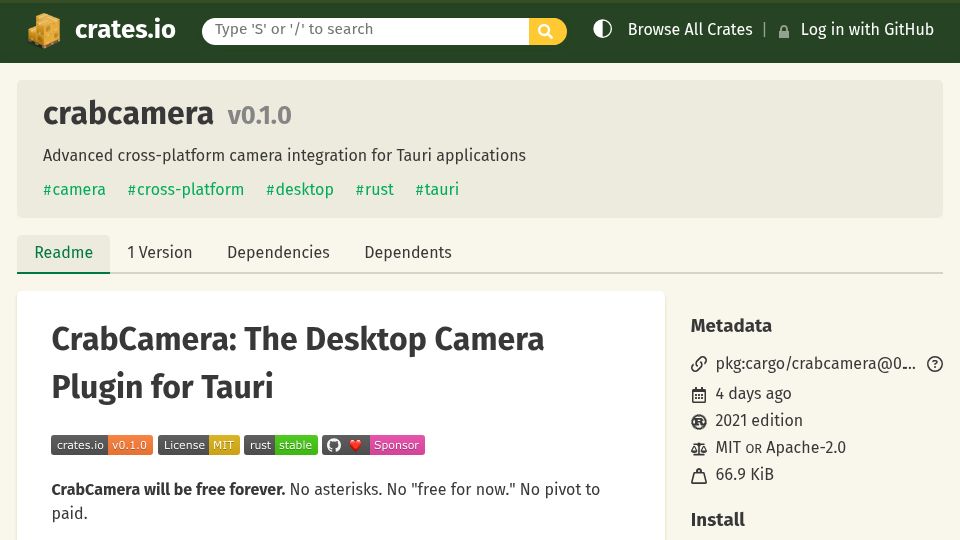Click the '2021 edition' text
Image resolution: width=960 pixels, height=540 pixels.
pyautogui.click(x=759, y=421)
